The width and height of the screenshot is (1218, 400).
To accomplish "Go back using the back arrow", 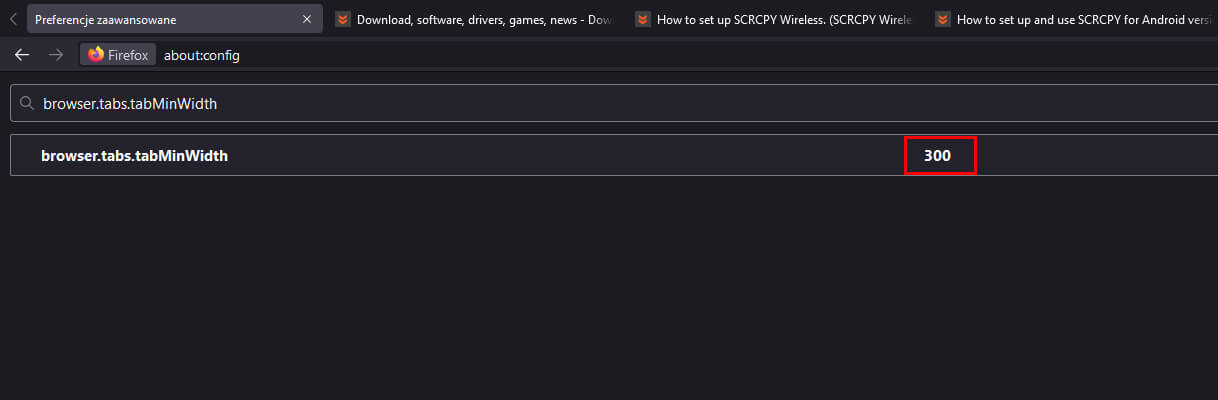I will coord(22,55).
